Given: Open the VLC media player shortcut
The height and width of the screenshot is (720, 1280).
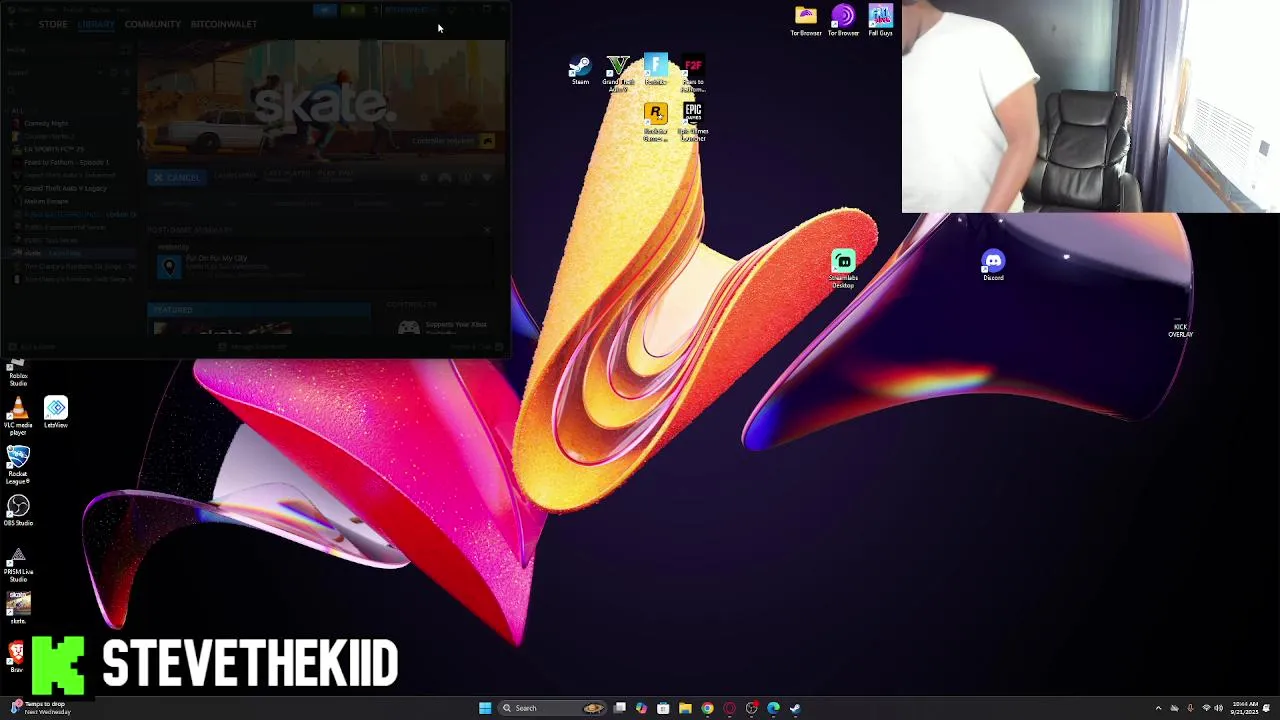Looking at the screenshot, I should pos(18,415).
